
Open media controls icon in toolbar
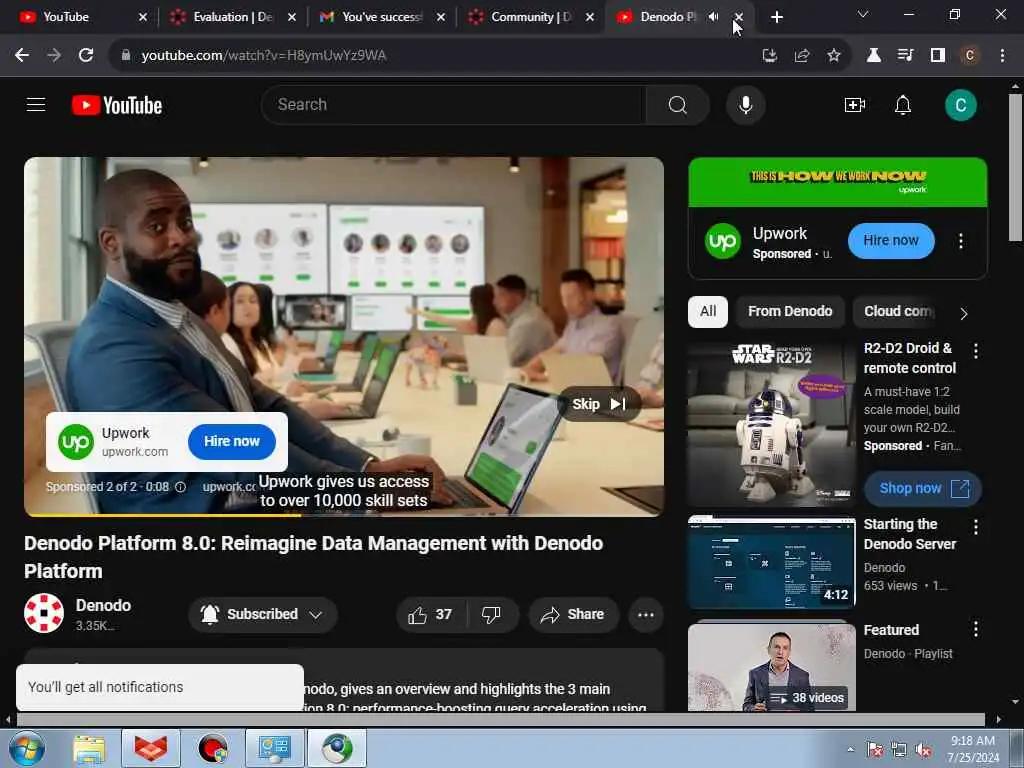click(x=905, y=55)
